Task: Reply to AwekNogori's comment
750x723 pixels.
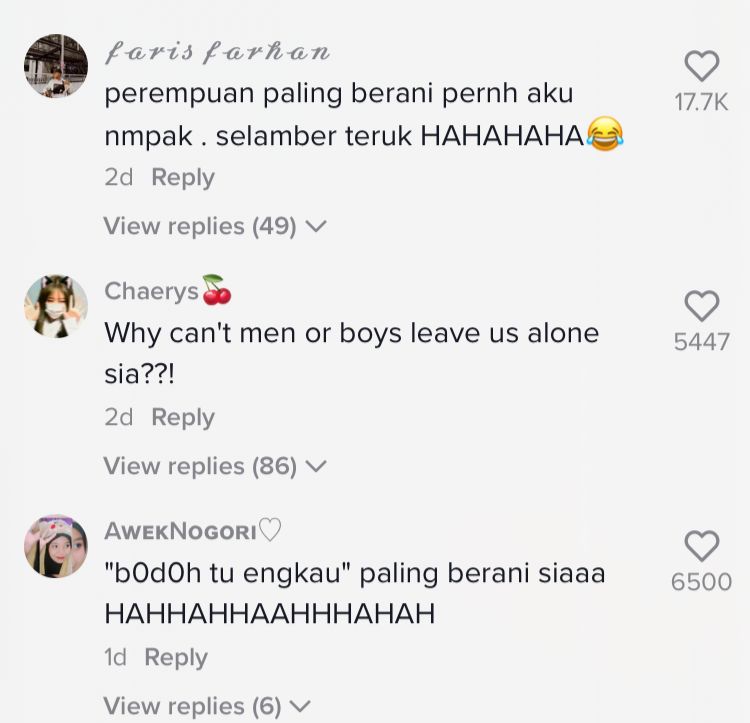Action: click(x=176, y=657)
